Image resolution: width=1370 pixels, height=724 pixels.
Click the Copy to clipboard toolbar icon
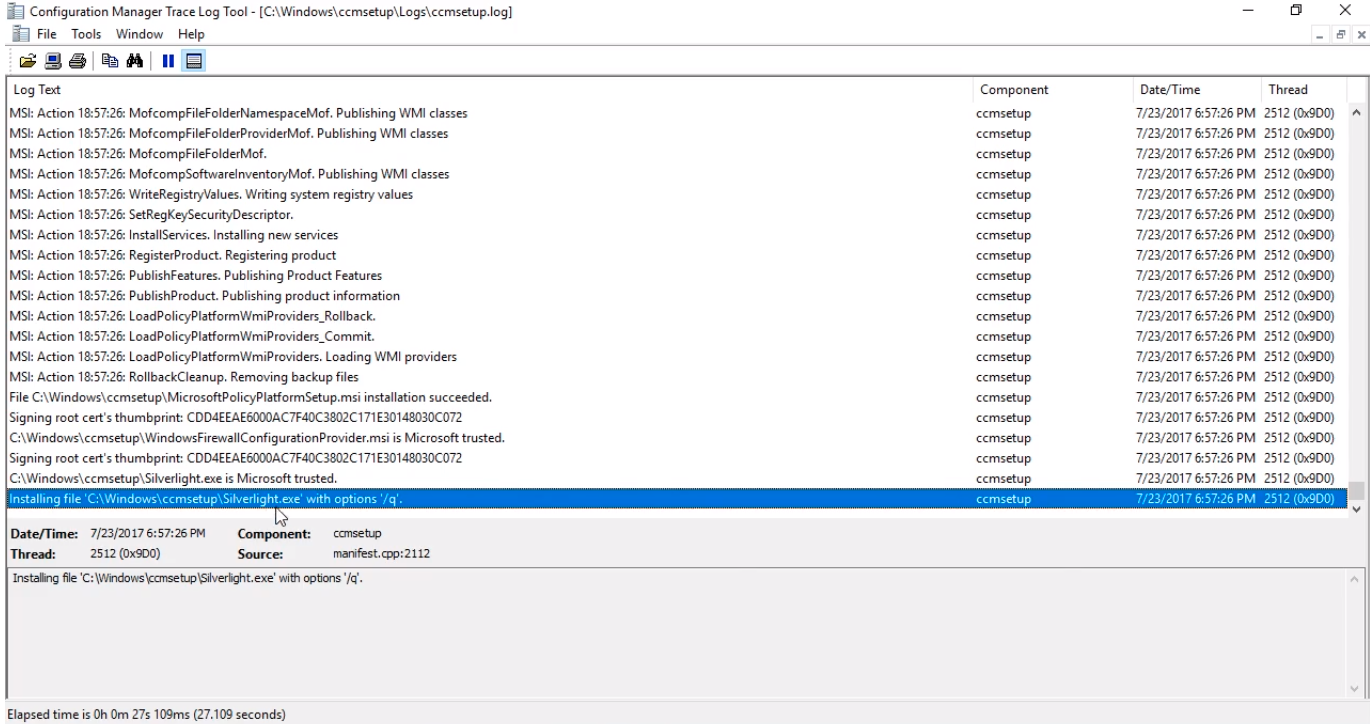(110, 61)
